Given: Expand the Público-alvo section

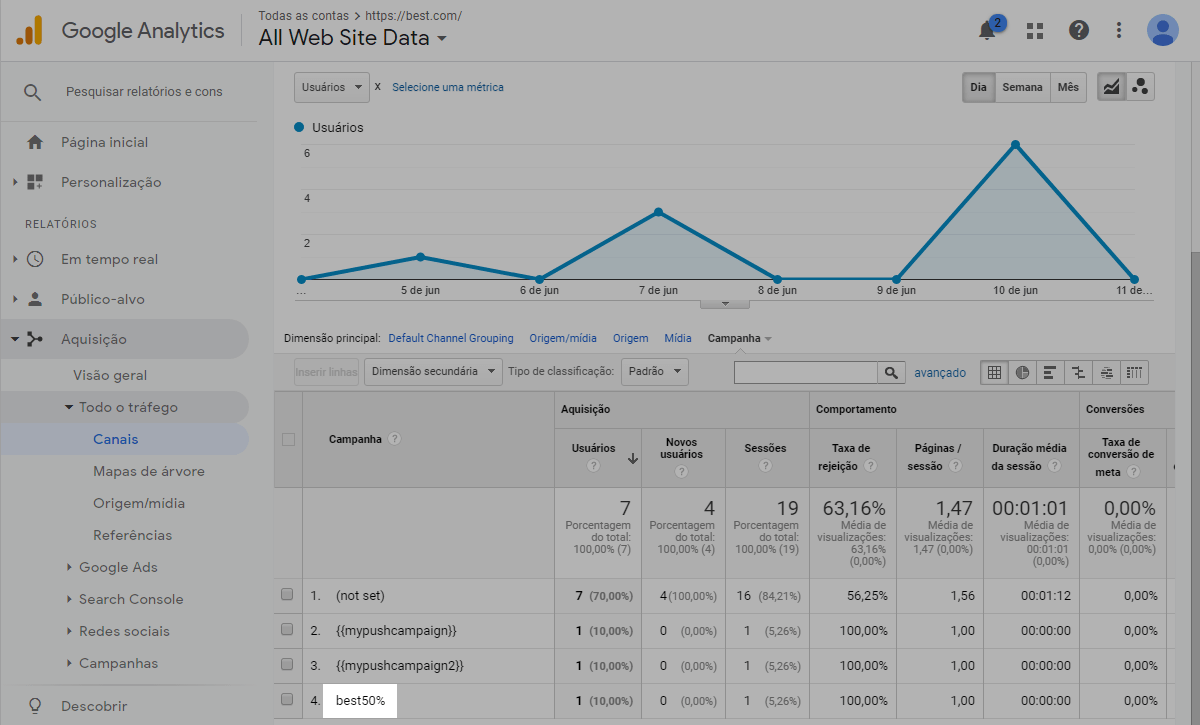Looking at the screenshot, I should click(15, 299).
